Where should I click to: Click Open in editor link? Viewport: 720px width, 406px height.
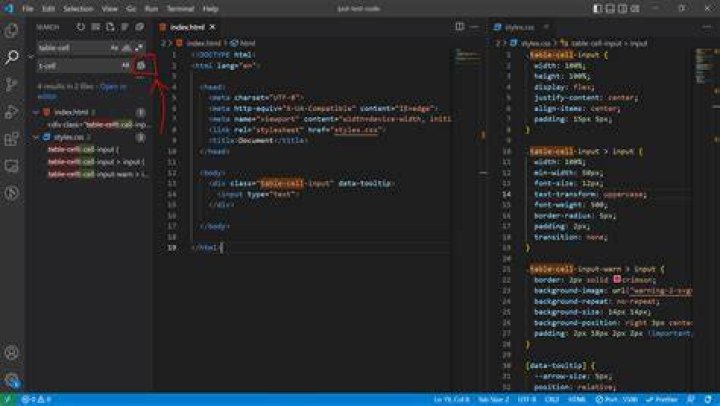(113, 86)
